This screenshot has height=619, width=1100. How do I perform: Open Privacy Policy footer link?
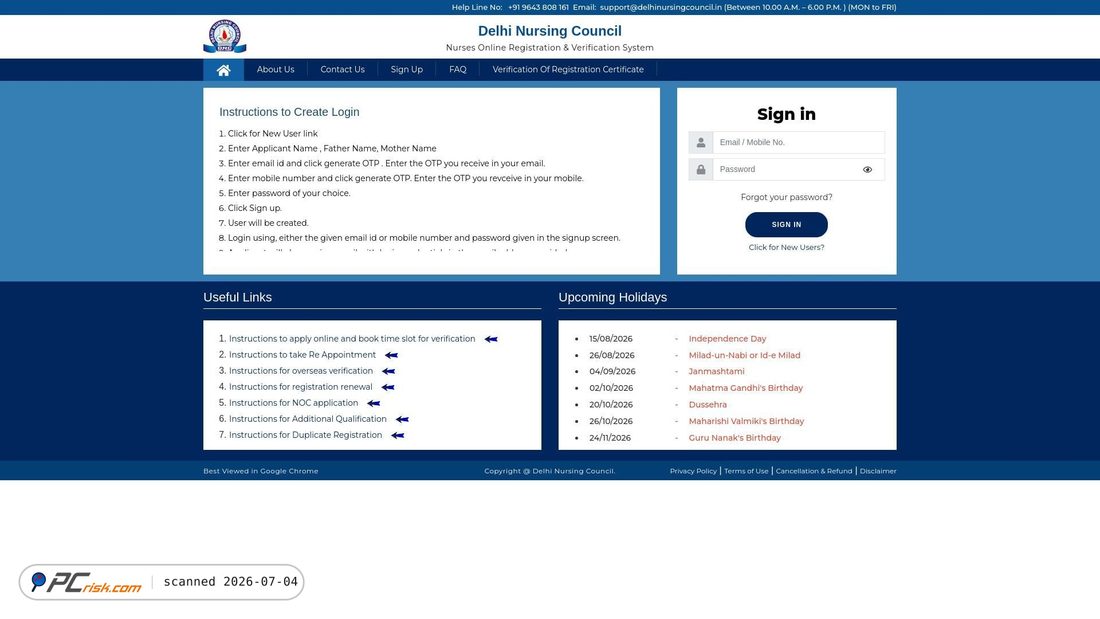point(693,471)
